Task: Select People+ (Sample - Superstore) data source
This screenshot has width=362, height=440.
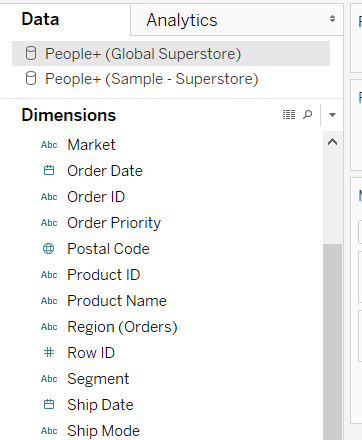Action: pyautogui.click(x=171, y=79)
